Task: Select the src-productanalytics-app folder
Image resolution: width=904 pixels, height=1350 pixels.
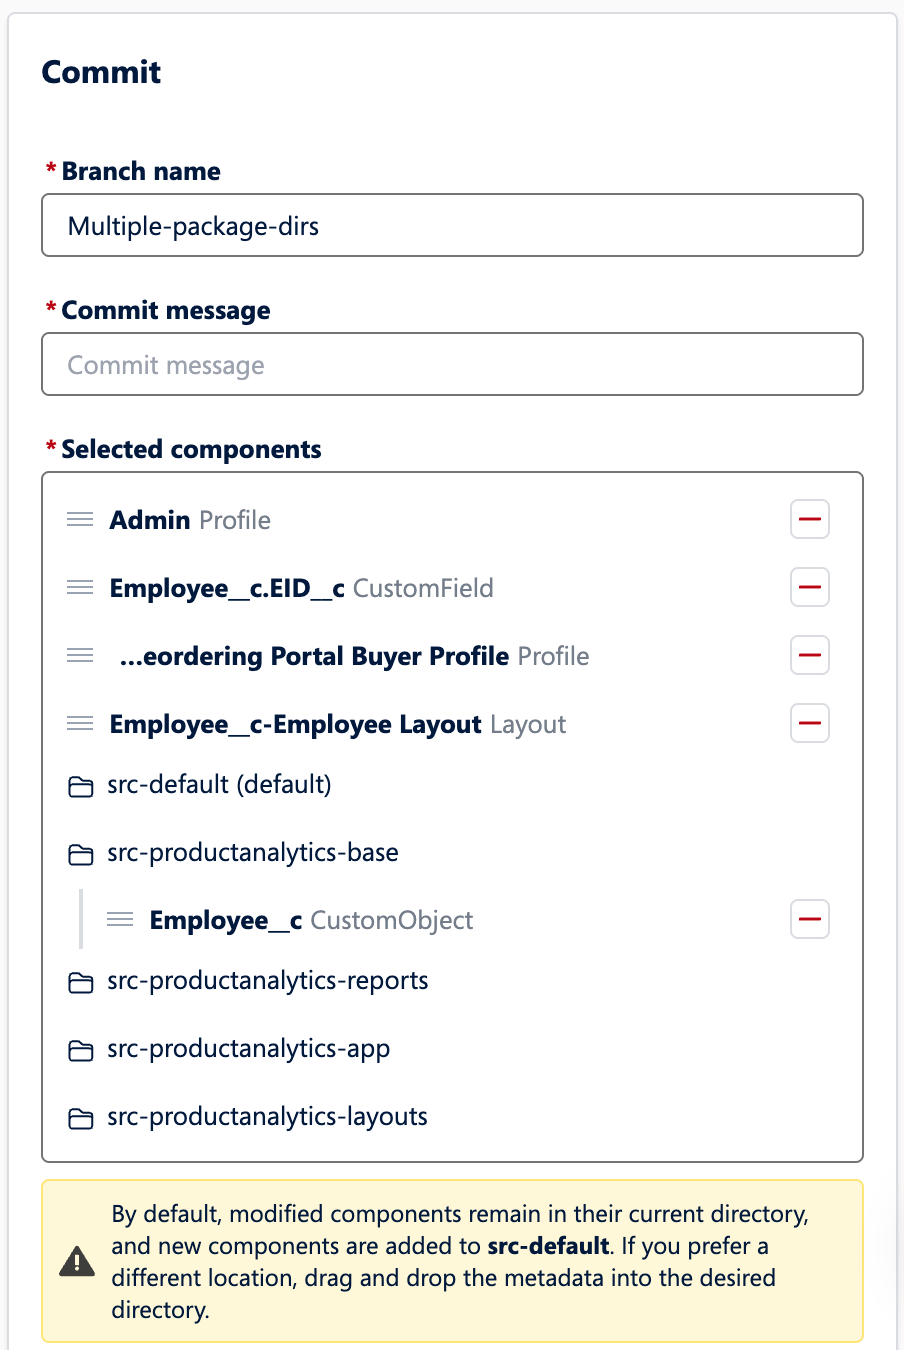Action: [248, 1049]
